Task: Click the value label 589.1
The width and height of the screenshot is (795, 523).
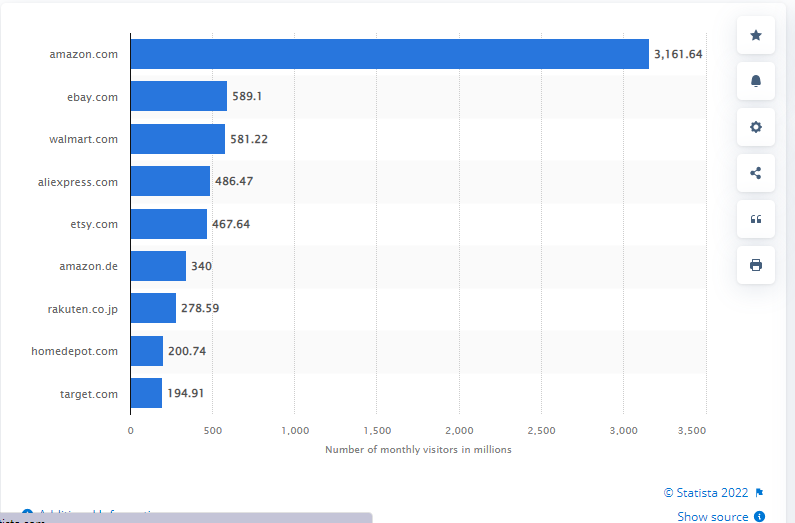Action: pos(247,96)
